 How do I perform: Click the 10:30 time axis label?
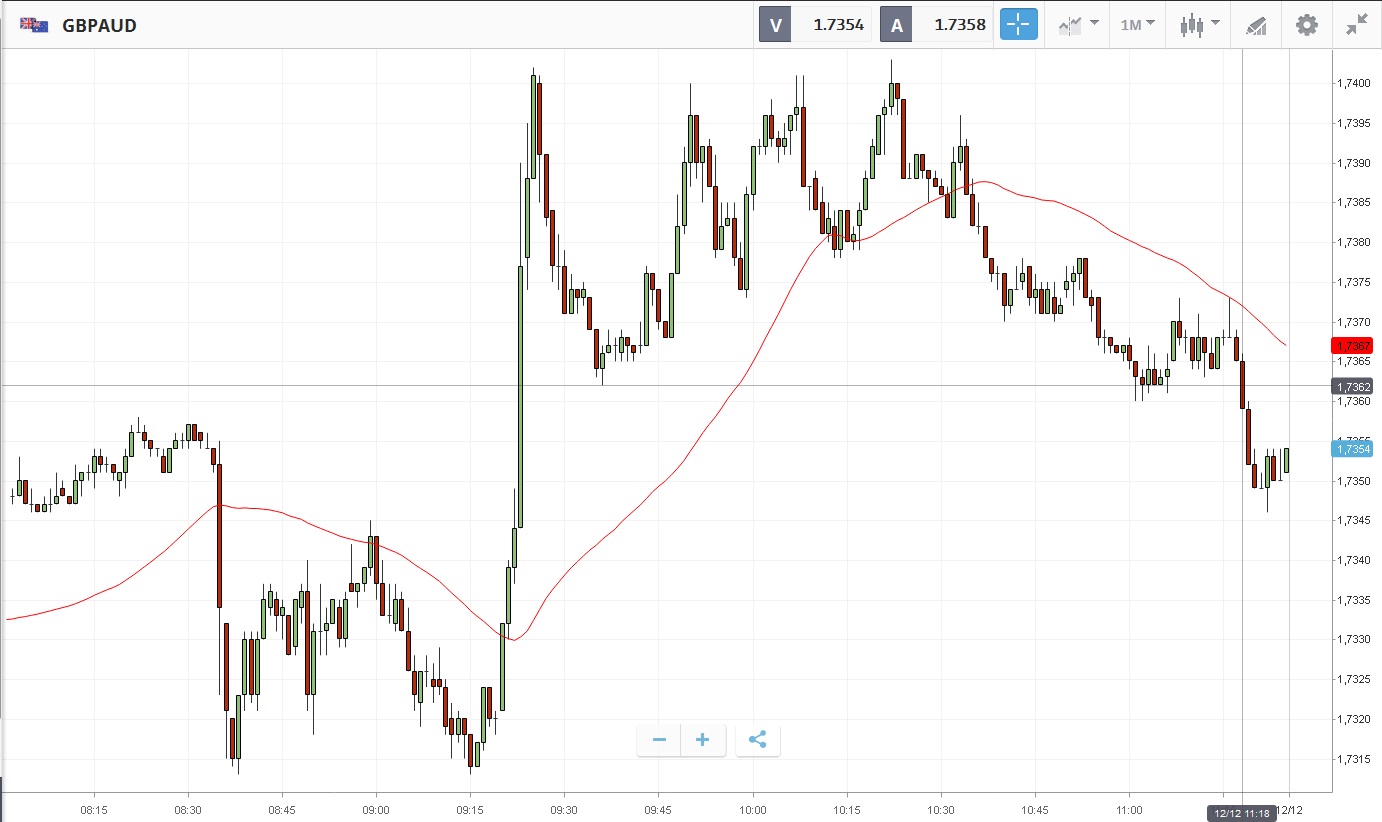[941, 810]
